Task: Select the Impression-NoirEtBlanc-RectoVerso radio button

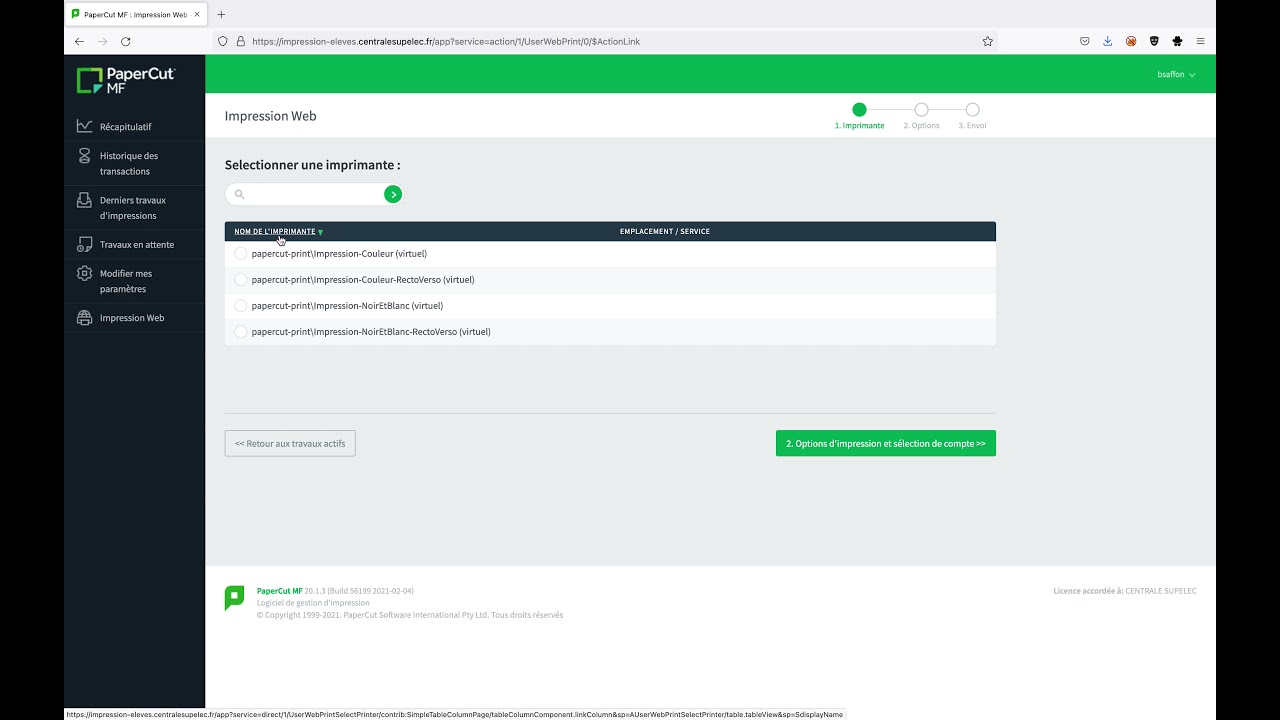Action: [240, 332]
